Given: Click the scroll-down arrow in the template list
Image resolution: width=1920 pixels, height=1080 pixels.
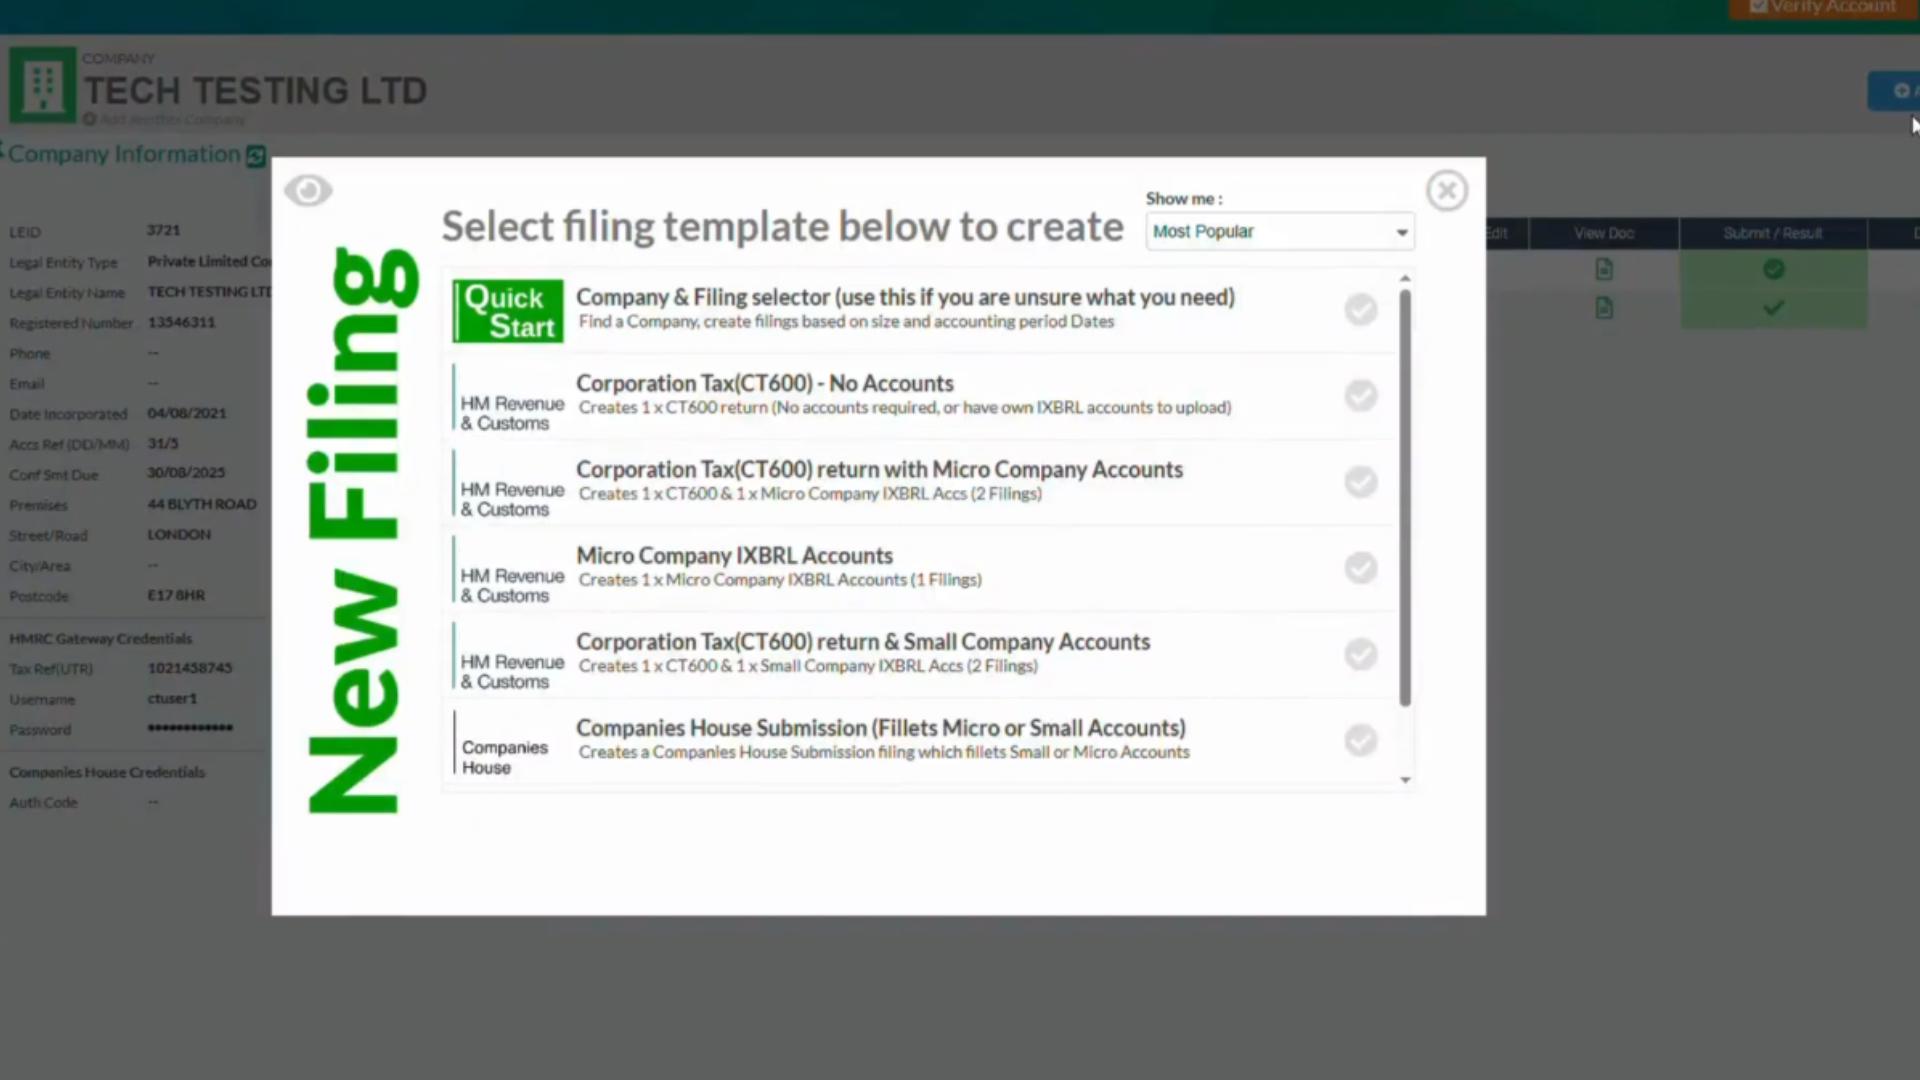Looking at the screenshot, I should point(1404,780).
